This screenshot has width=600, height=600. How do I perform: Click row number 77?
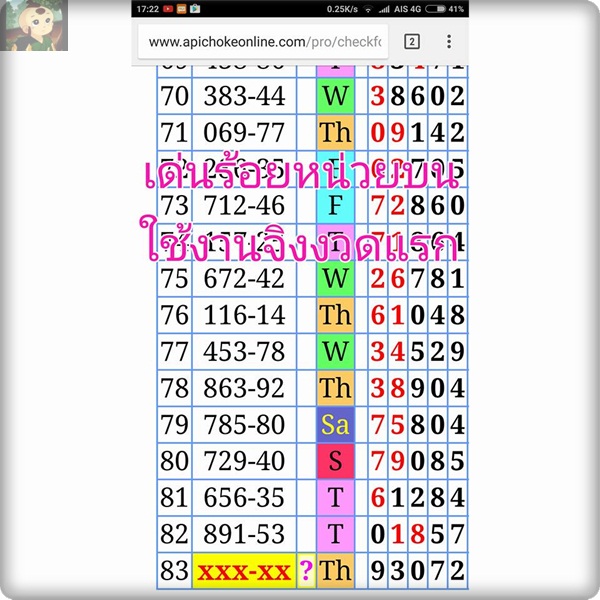tap(174, 351)
